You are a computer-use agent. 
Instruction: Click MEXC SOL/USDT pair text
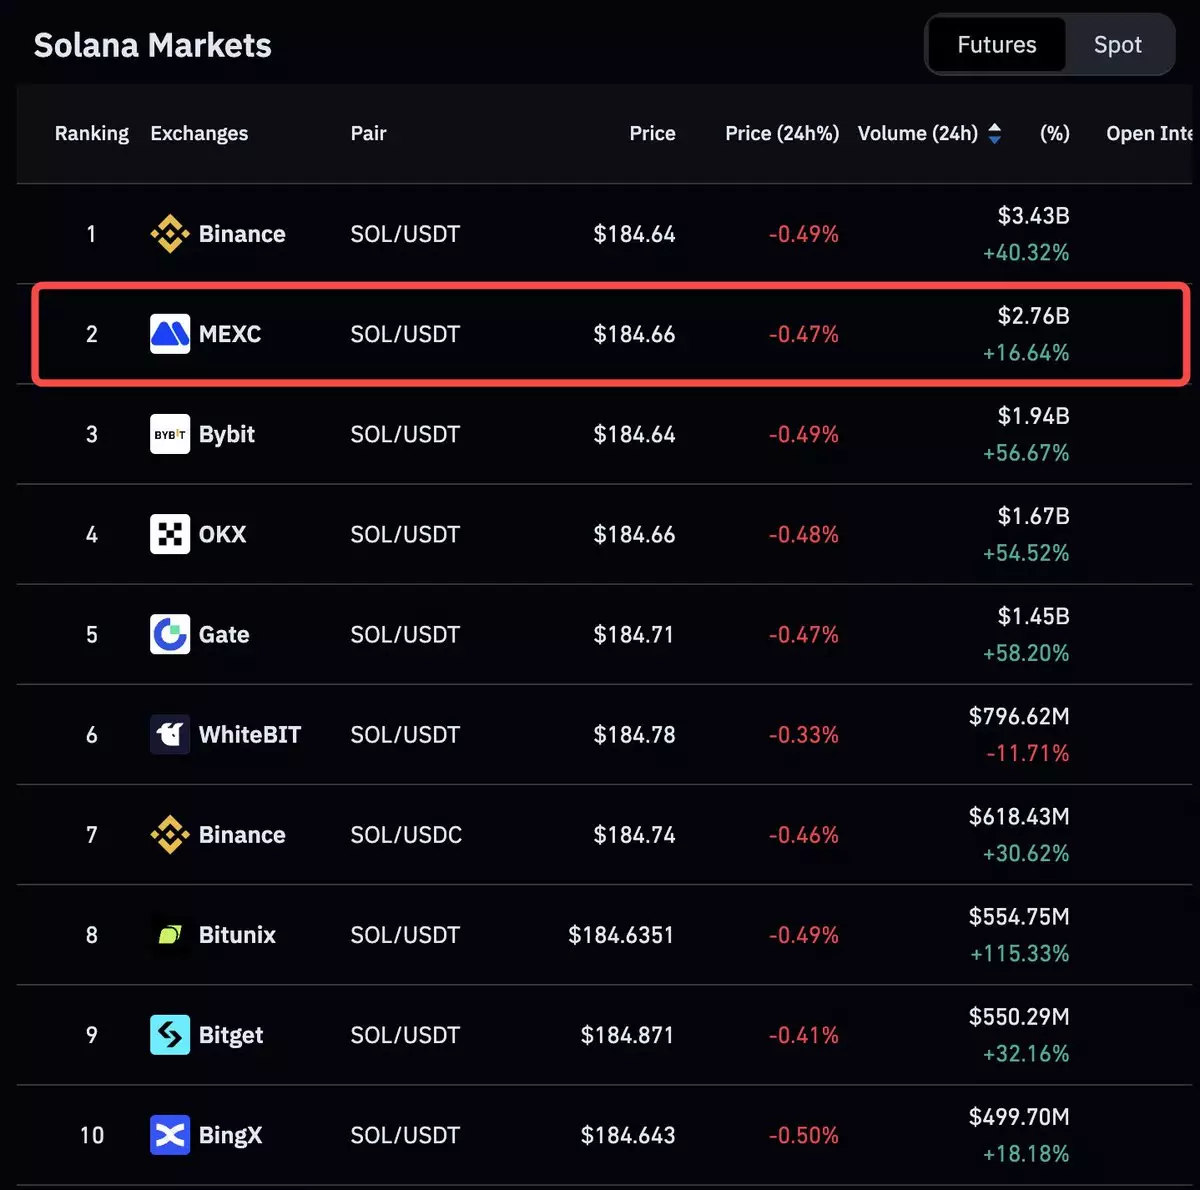405,334
